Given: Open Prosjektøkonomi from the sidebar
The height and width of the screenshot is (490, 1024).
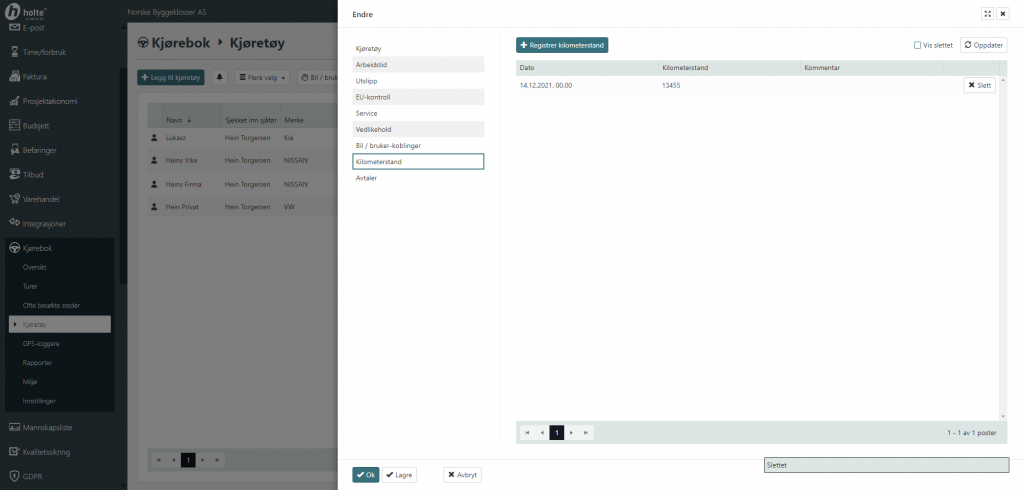Looking at the screenshot, I should [x=50, y=101].
